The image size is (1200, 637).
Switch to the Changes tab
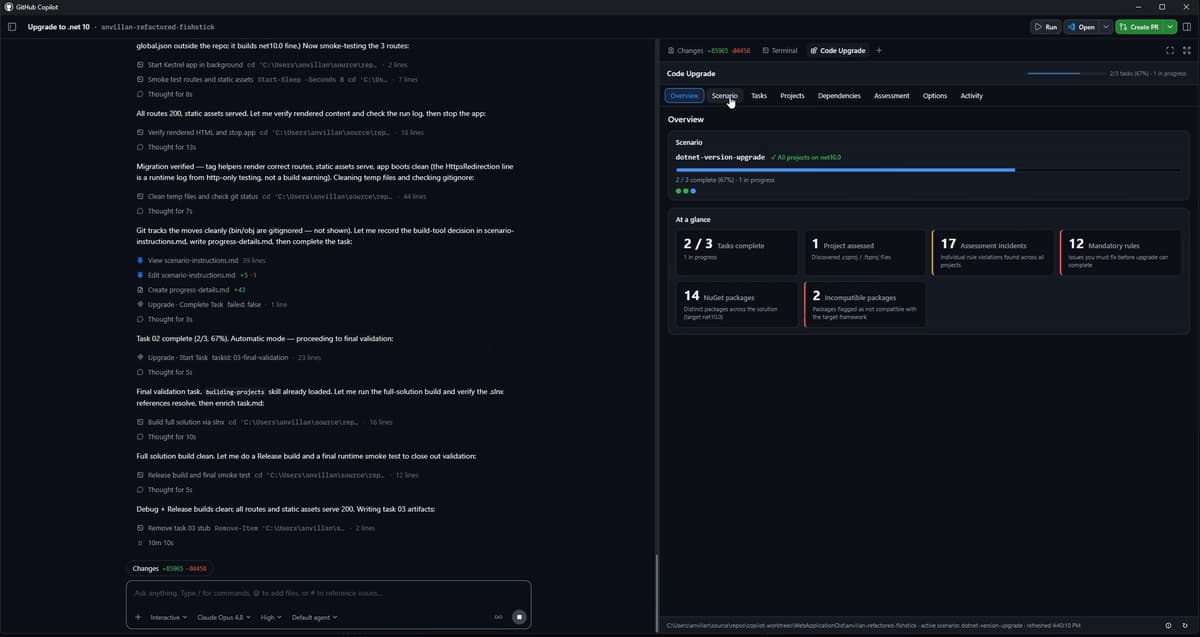tap(708, 50)
